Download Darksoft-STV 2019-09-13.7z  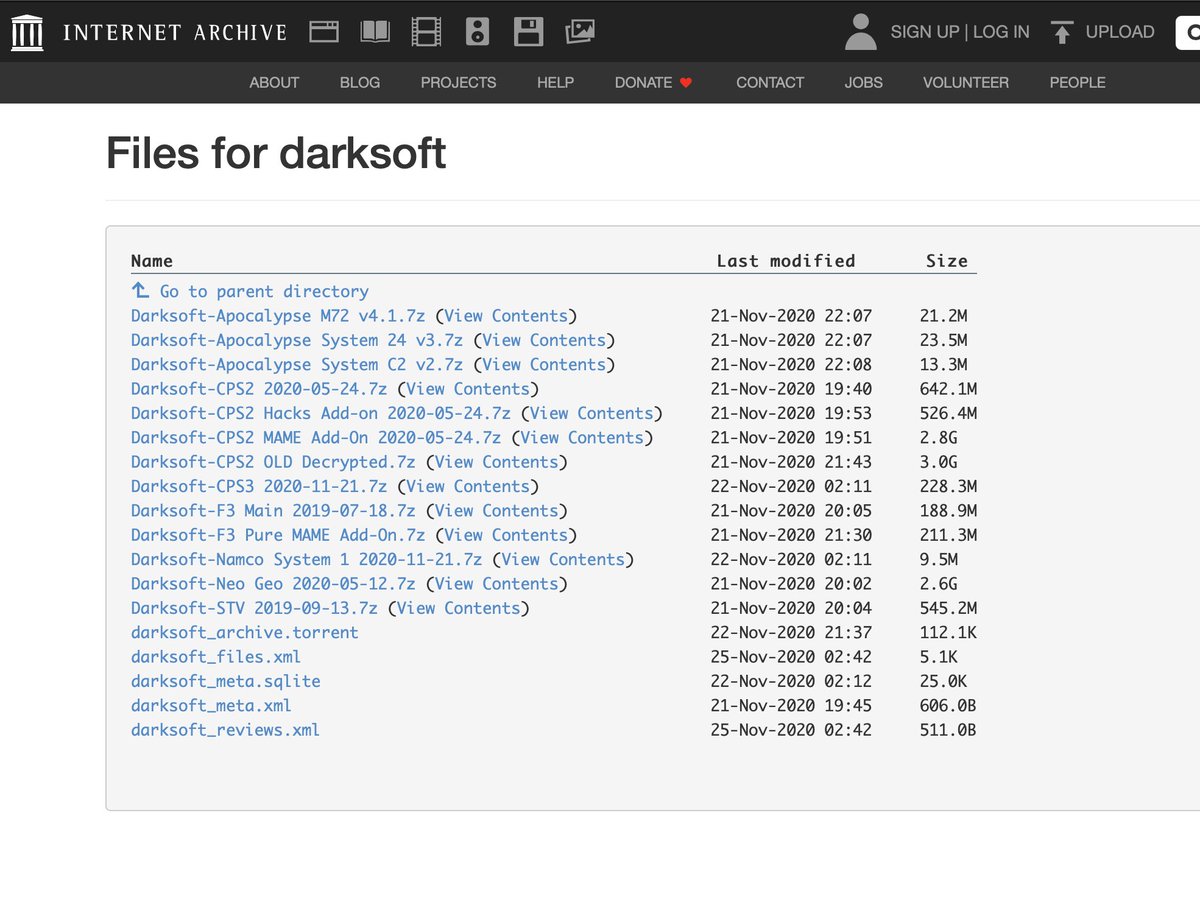tap(254, 608)
